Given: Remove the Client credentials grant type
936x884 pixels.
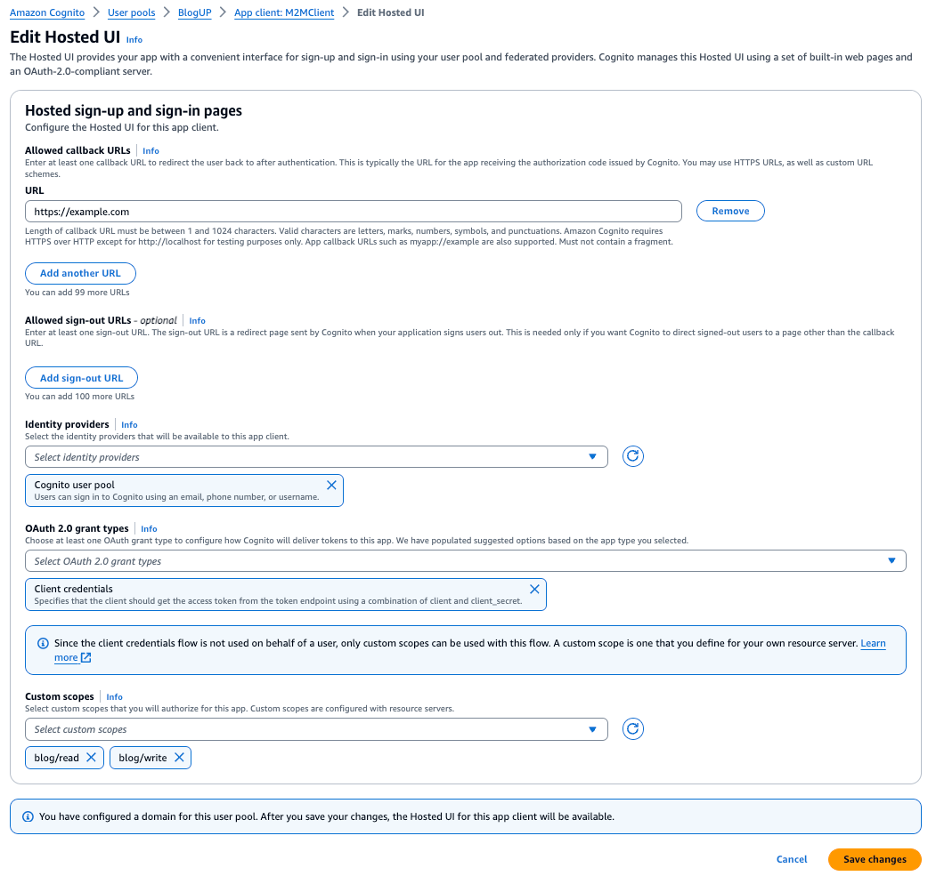Looking at the screenshot, I should (x=534, y=588).
